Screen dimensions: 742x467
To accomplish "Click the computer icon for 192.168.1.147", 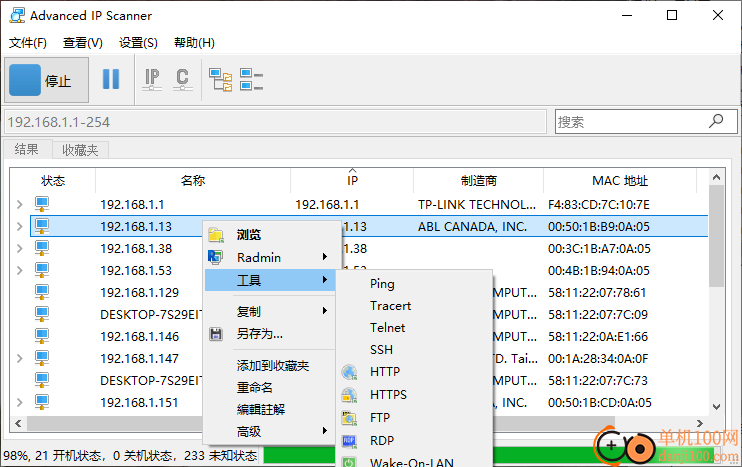I will click(42, 358).
